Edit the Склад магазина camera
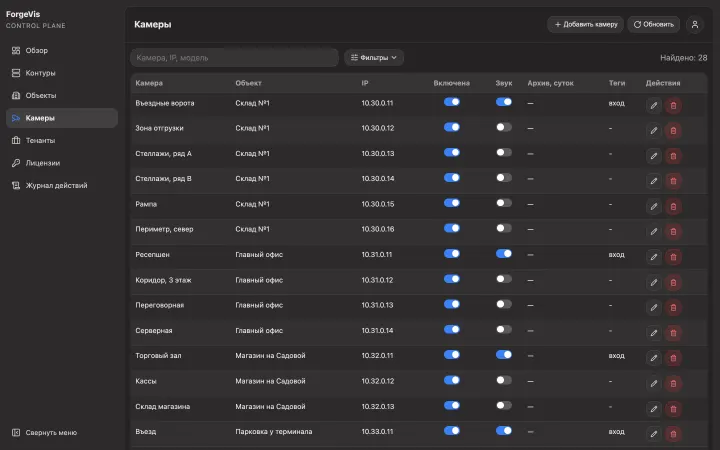Viewport: 720px width, 450px height. pyautogui.click(x=653, y=409)
